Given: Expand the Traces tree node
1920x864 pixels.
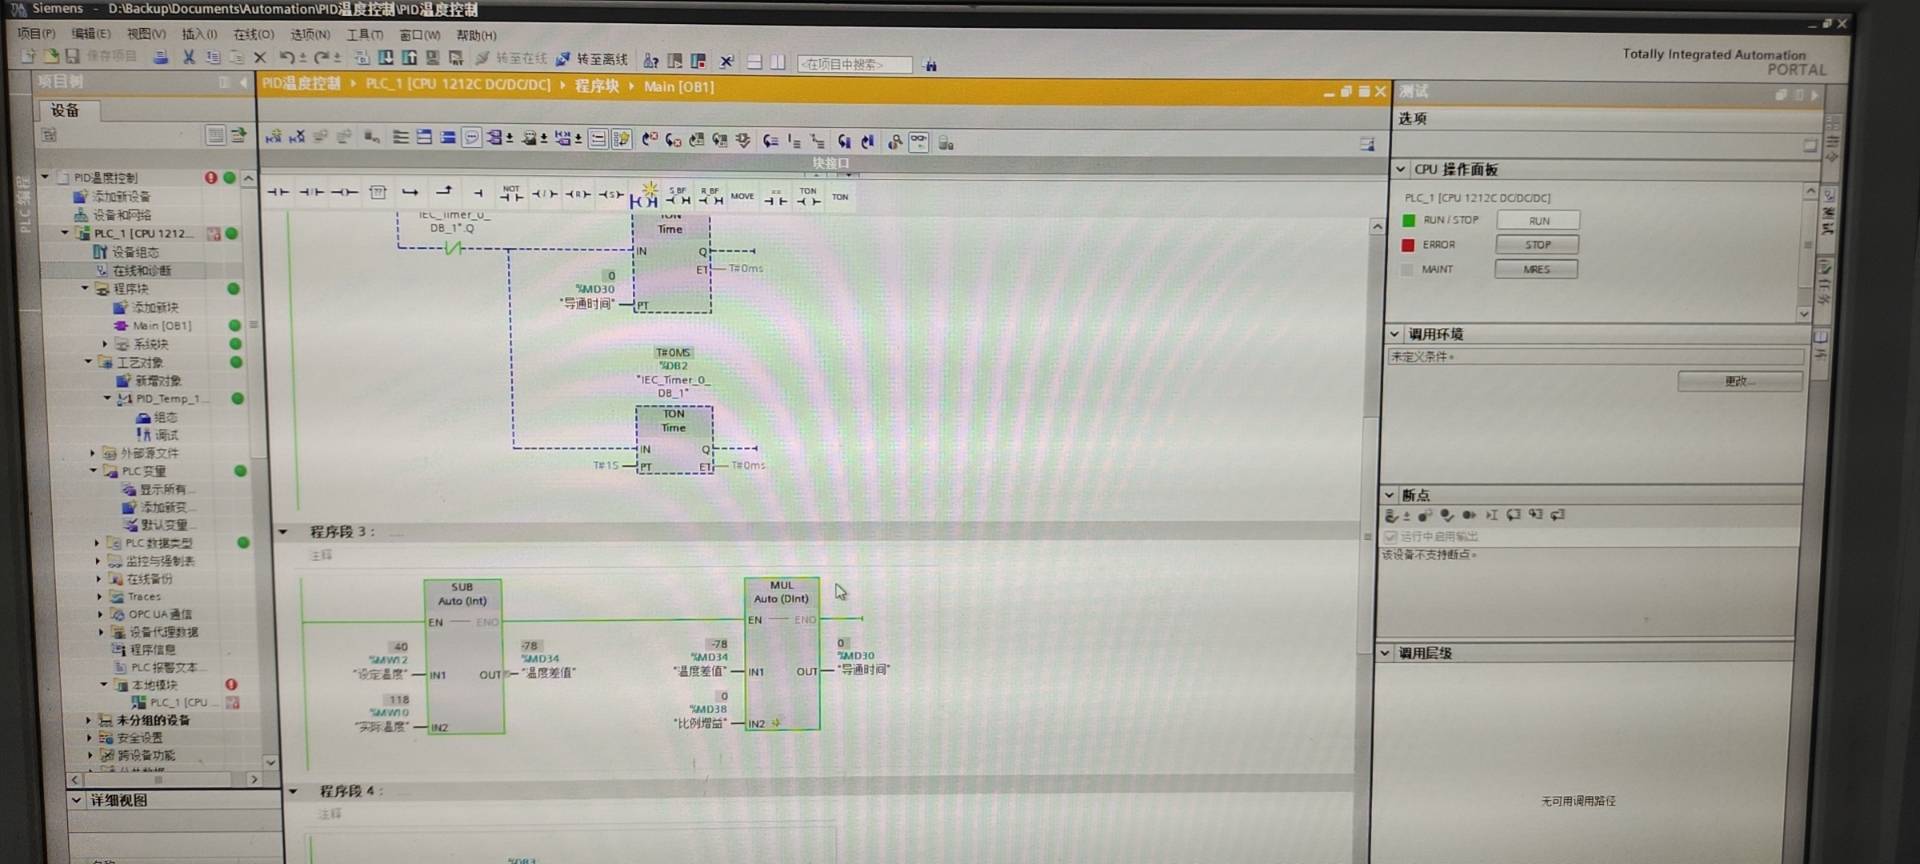Looking at the screenshot, I should [99, 597].
